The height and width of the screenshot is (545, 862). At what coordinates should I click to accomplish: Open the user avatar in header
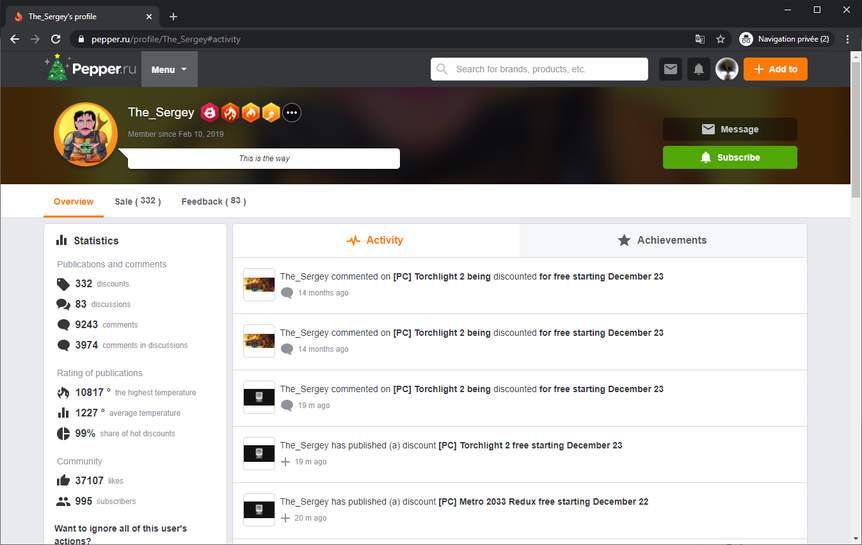[727, 69]
